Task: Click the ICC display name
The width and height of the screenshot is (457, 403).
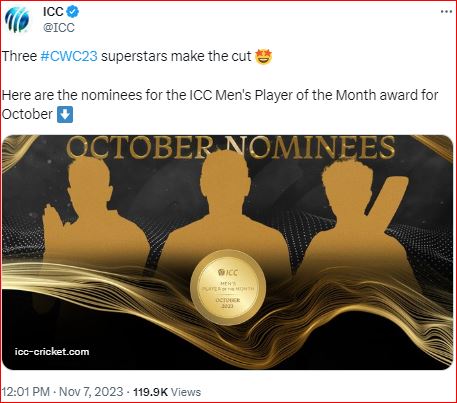Action: tap(53, 12)
